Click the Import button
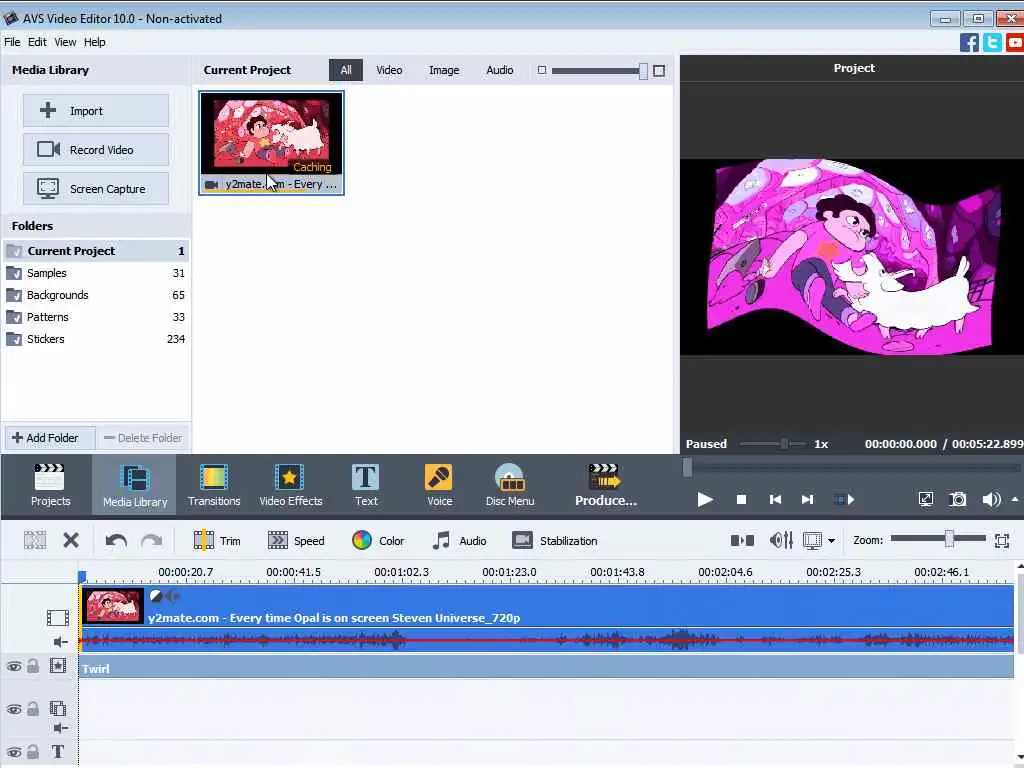Screen dimensions: 1024x768 [x=96, y=110]
